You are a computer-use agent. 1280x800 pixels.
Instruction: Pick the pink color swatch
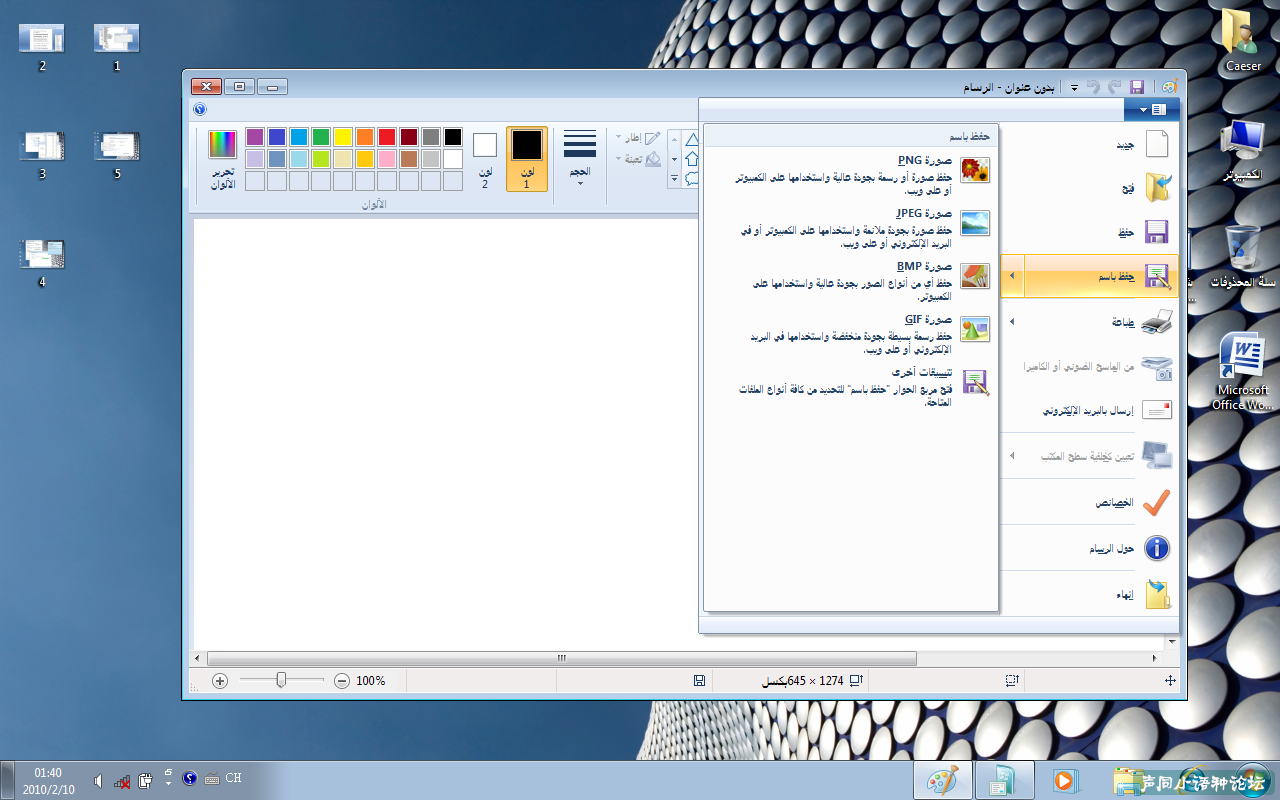[387, 159]
